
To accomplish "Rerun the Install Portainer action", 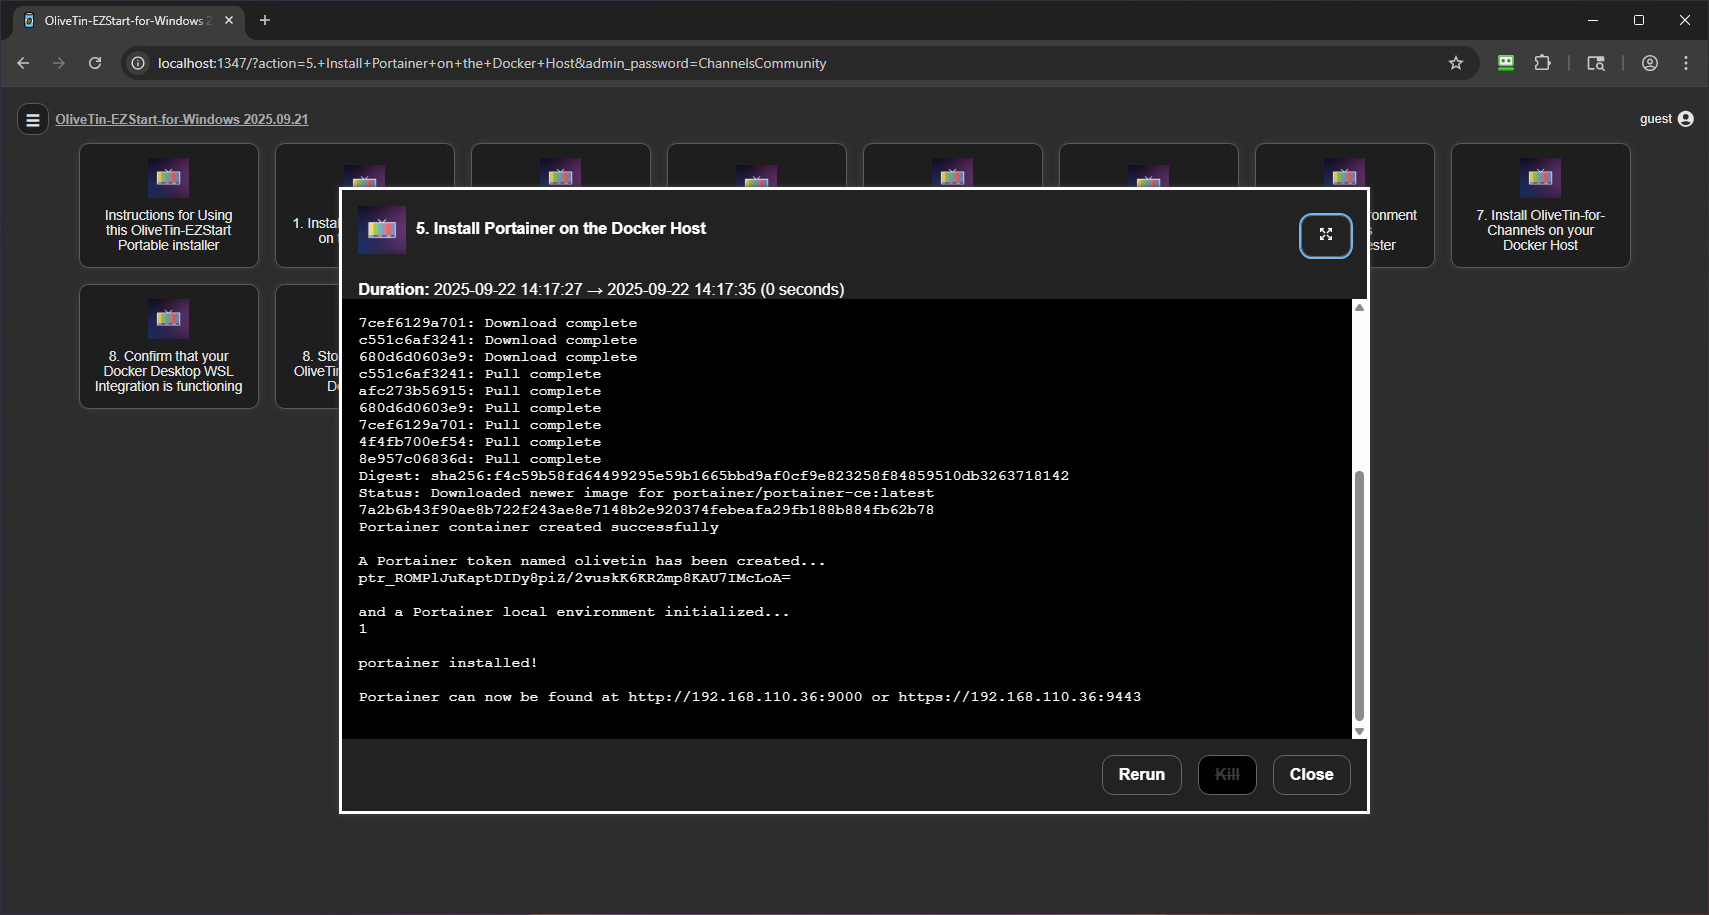I will (1141, 774).
